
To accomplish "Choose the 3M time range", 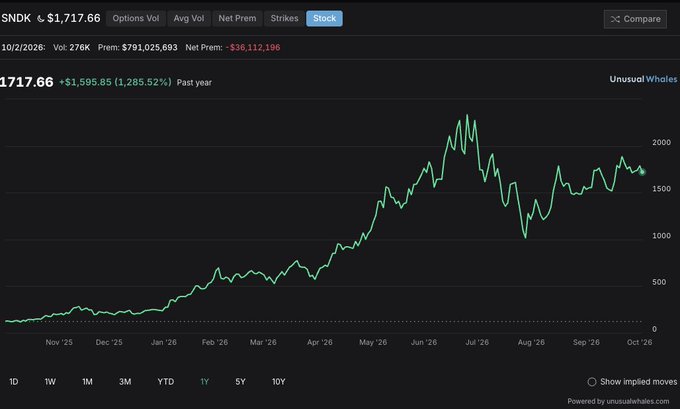I will [x=125, y=382].
